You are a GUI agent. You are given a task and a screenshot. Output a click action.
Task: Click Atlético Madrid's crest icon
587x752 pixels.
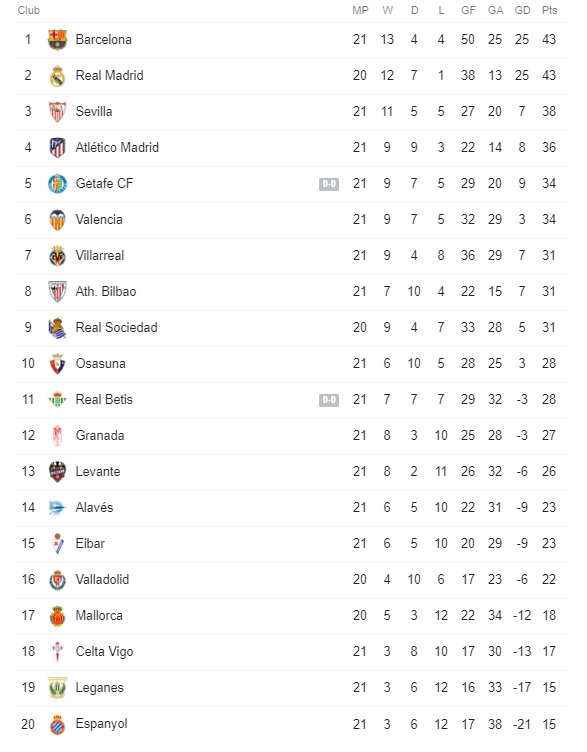(x=57, y=148)
